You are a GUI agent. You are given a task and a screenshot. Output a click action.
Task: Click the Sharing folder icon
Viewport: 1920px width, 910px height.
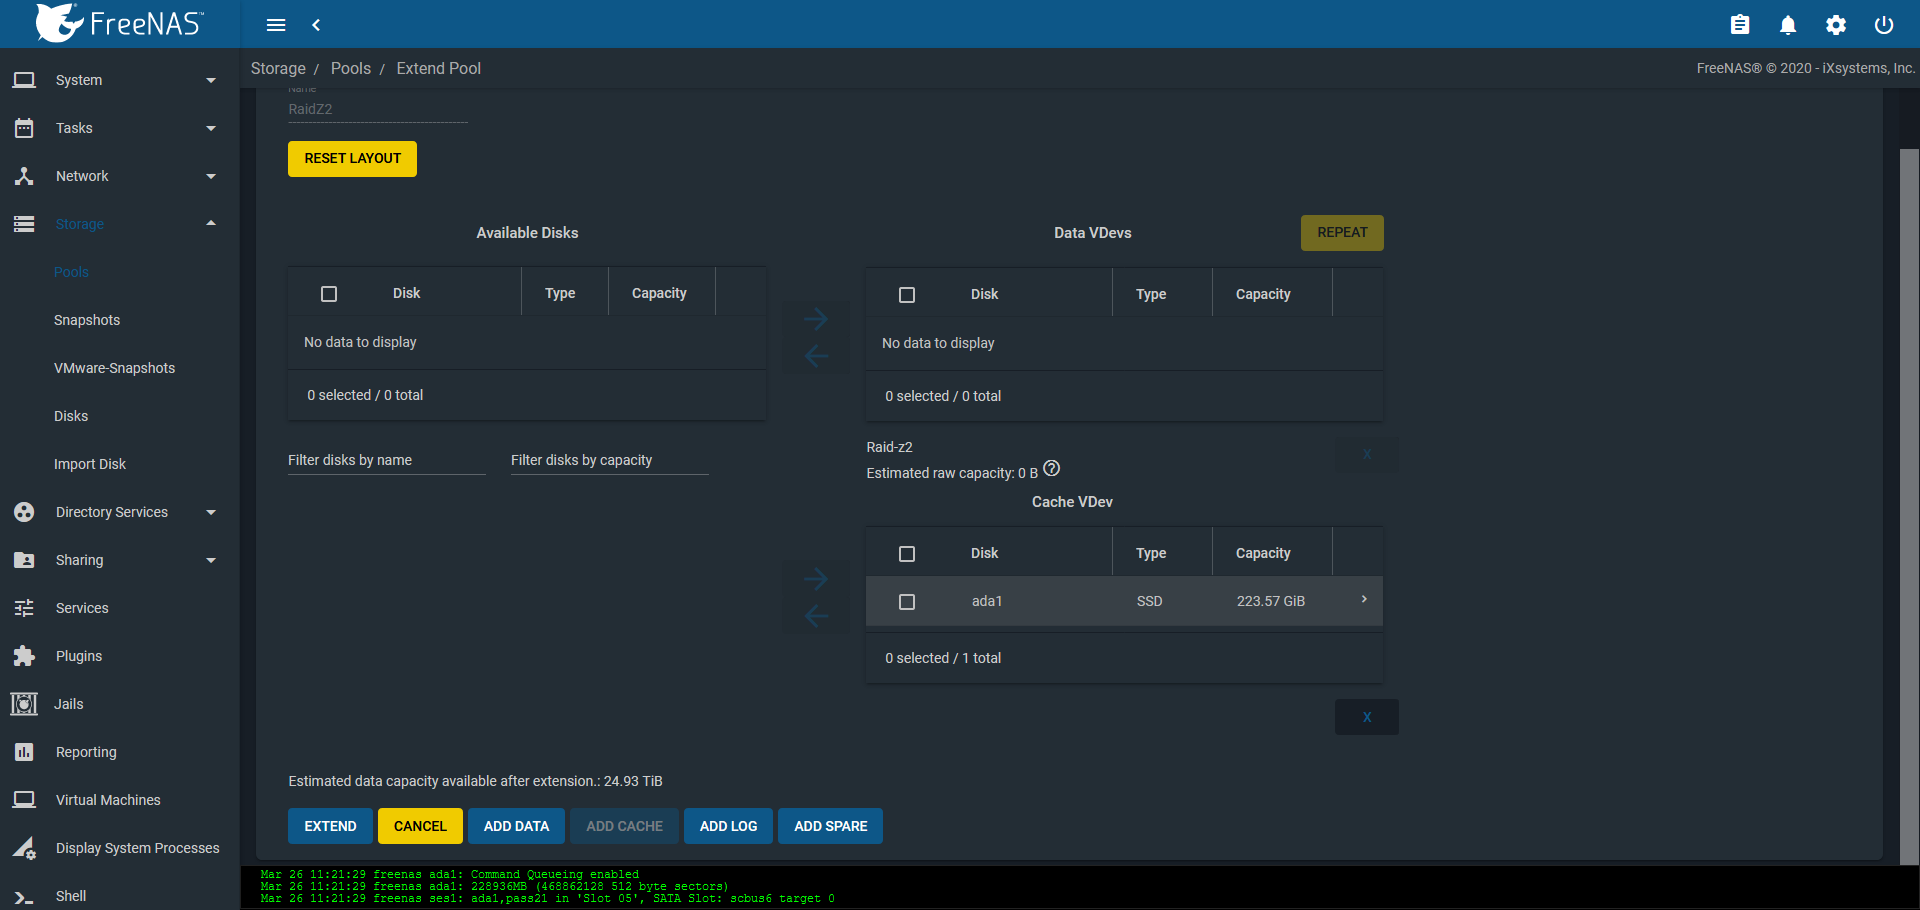[24, 560]
